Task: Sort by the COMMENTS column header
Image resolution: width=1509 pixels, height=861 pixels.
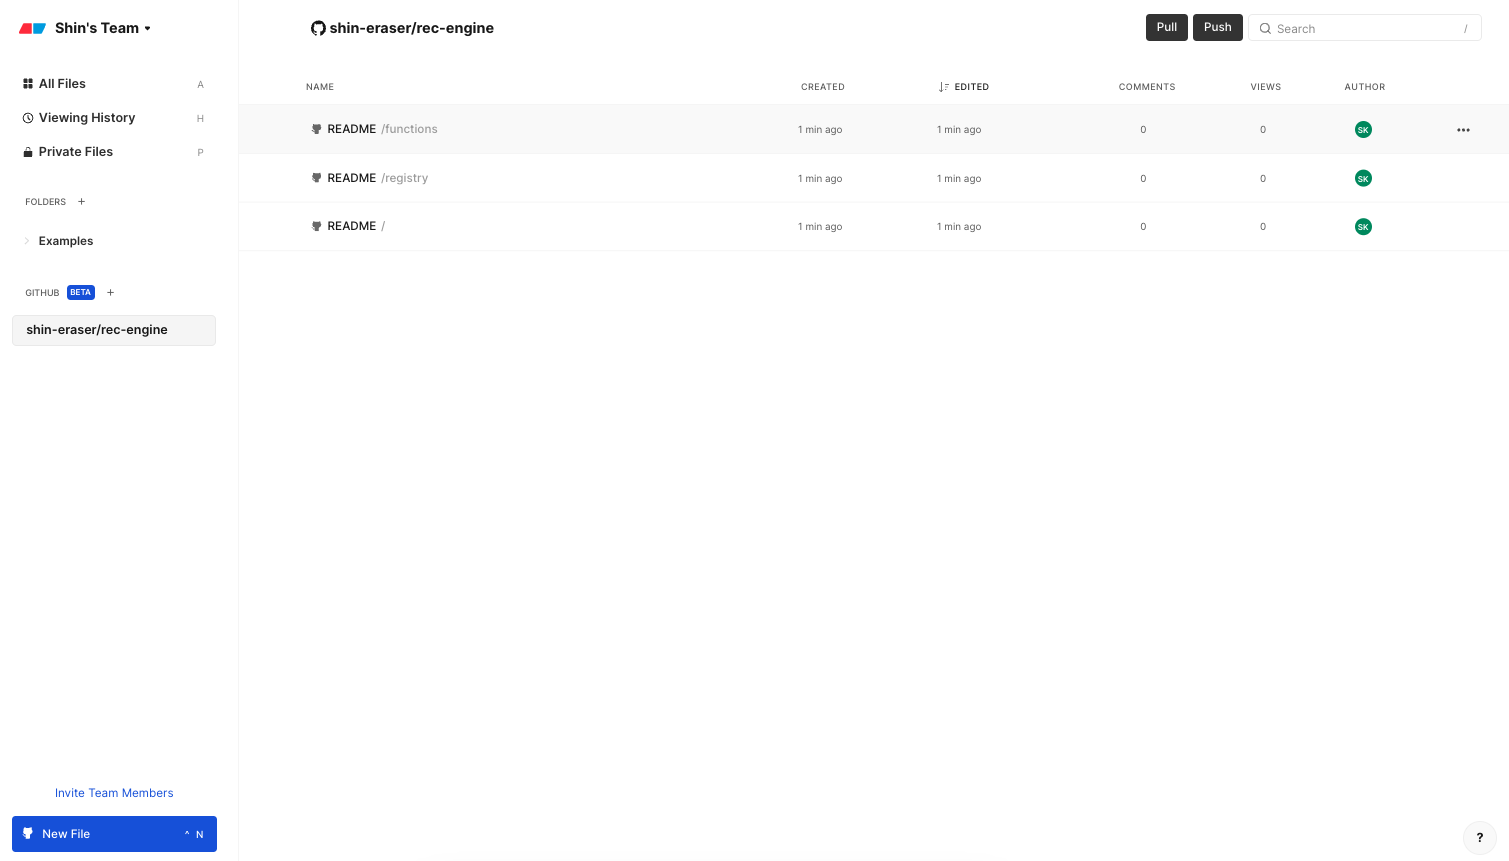Action: (1147, 87)
